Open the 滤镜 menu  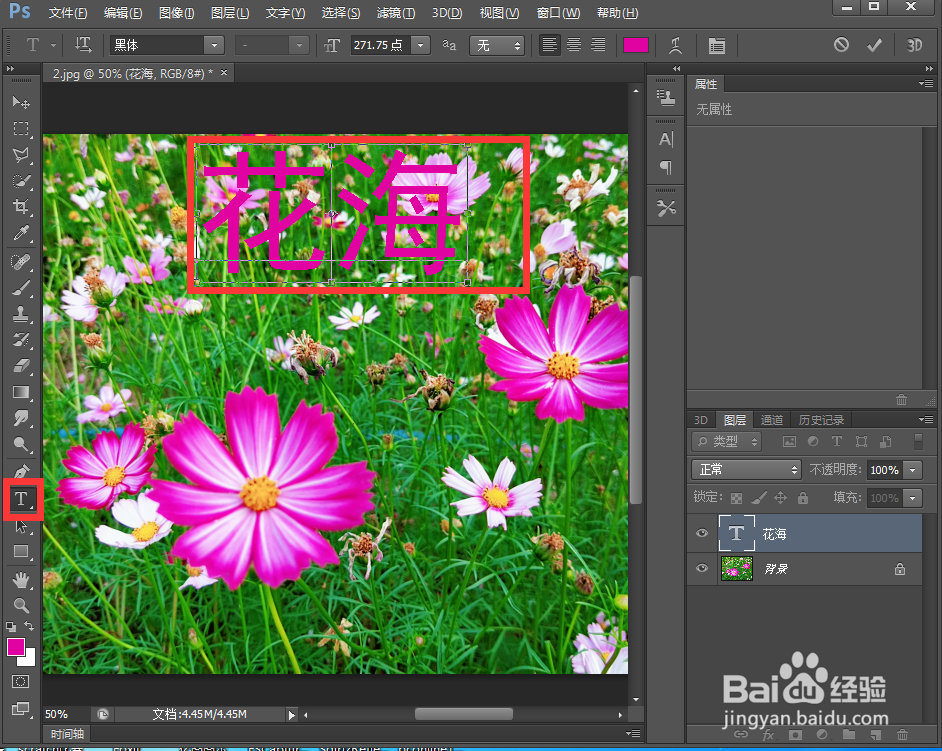tap(396, 13)
